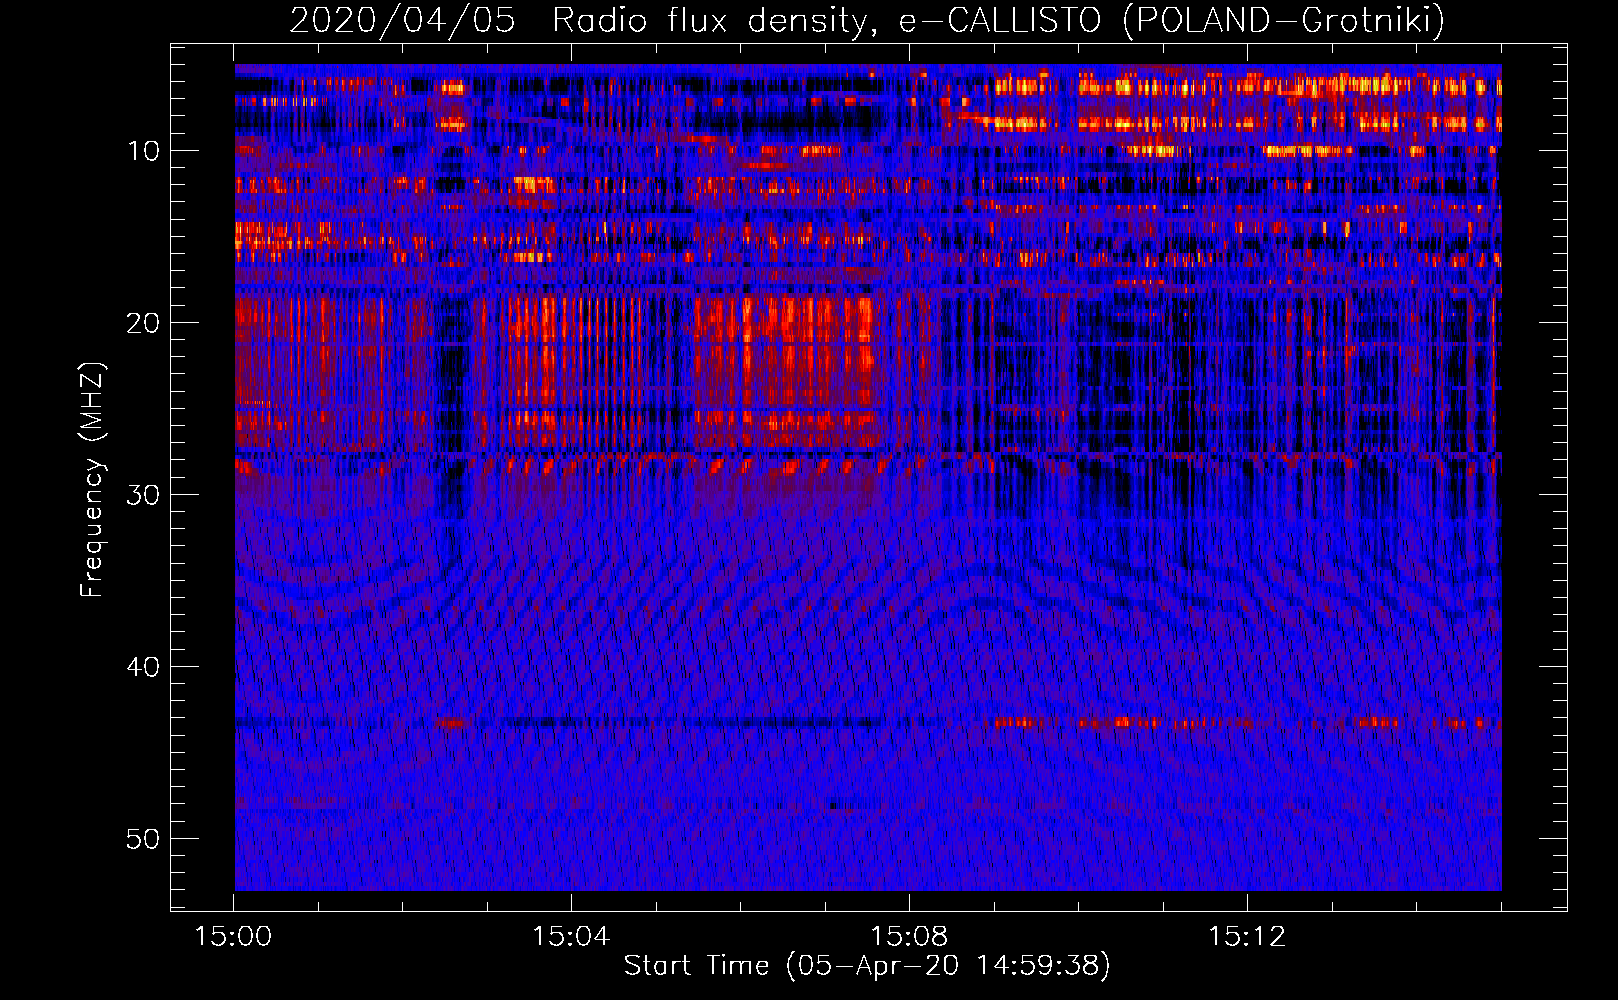Viewport: 1618px width, 1000px height.
Task: Click the '15:08' time axis label
Action: click(909, 937)
